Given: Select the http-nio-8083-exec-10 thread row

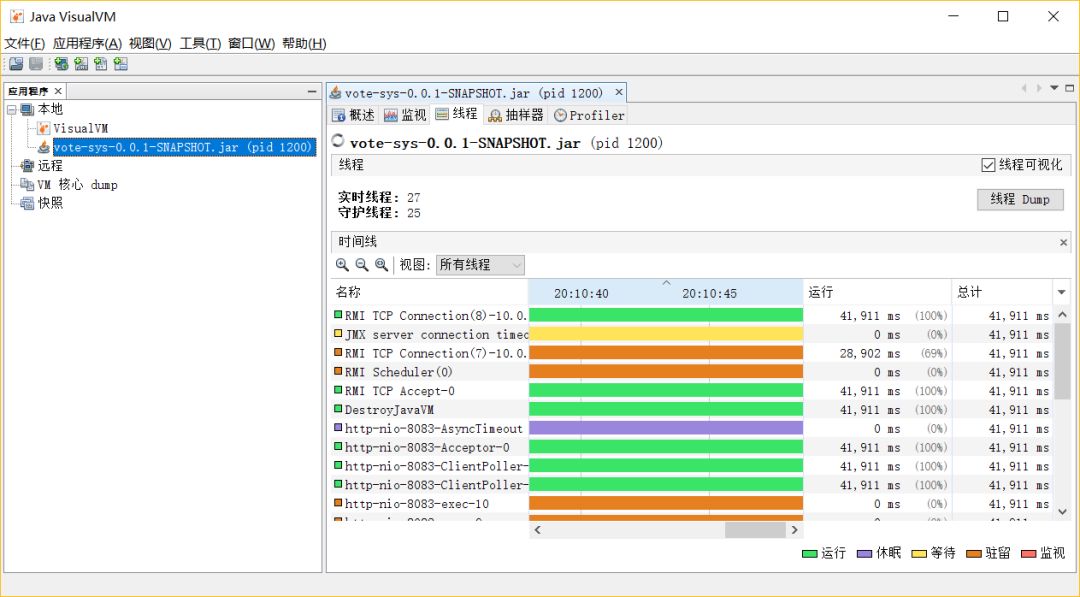Looking at the screenshot, I should [692, 504].
